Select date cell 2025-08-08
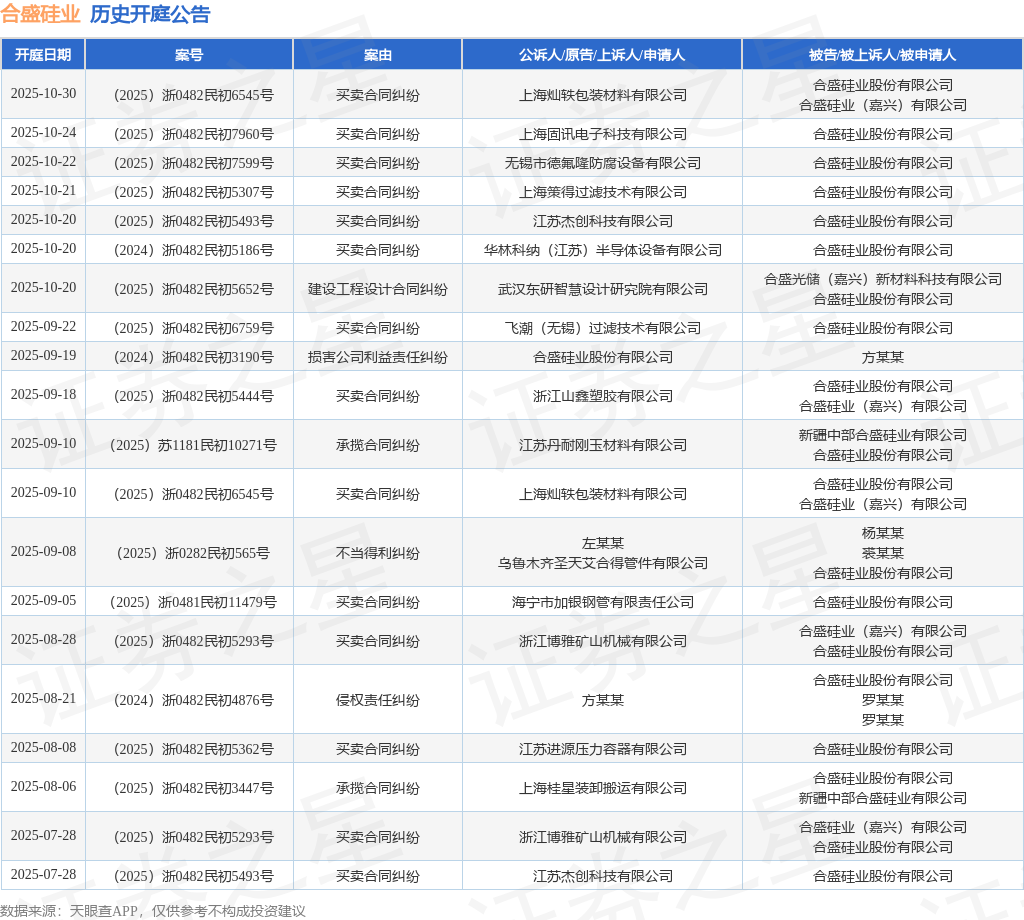Image resolution: width=1024 pixels, height=920 pixels. point(43,747)
